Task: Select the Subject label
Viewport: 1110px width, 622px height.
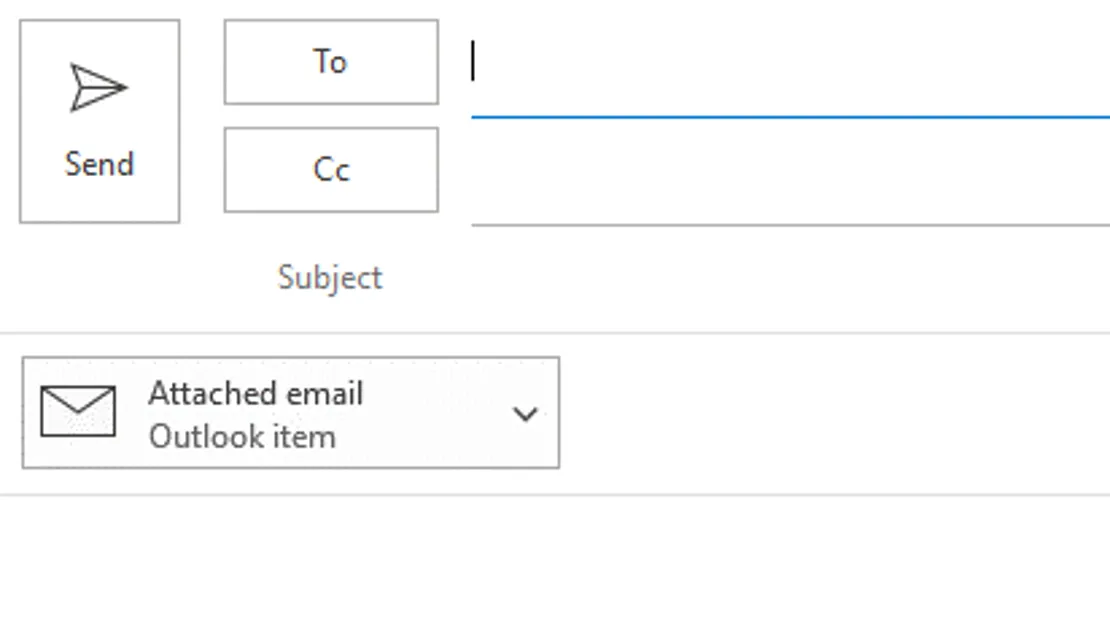Action: (328, 277)
